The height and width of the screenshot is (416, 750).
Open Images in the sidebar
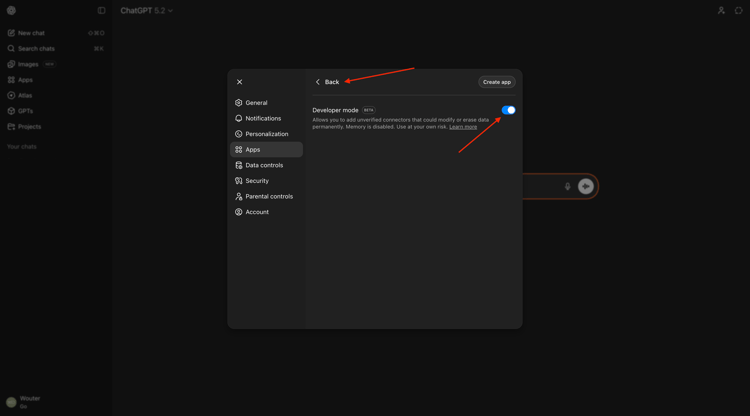[x=56, y=64]
